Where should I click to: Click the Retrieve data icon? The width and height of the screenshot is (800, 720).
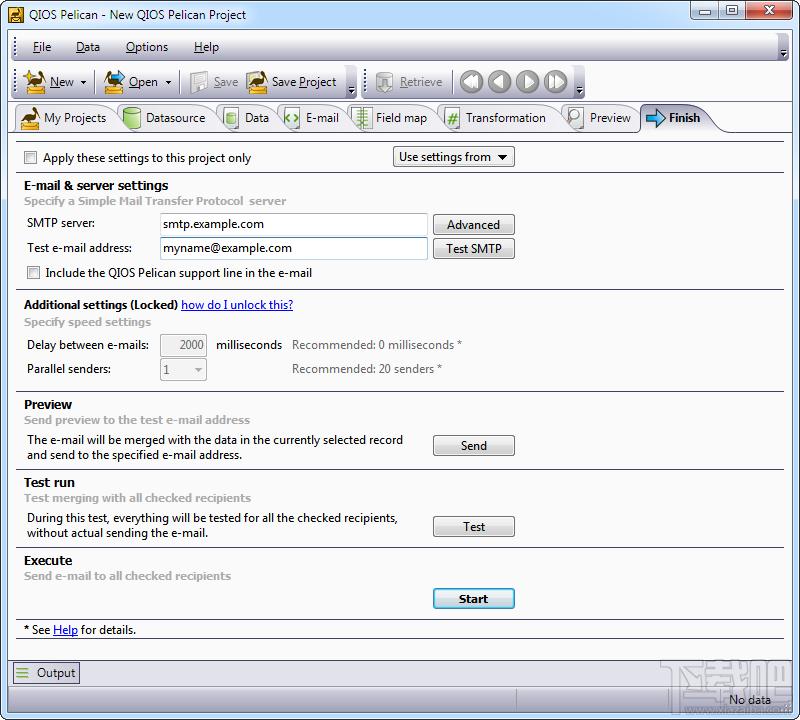[385, 82]
